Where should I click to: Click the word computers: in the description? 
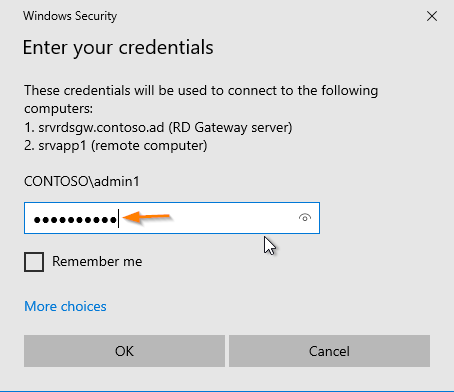coord(59,109)
